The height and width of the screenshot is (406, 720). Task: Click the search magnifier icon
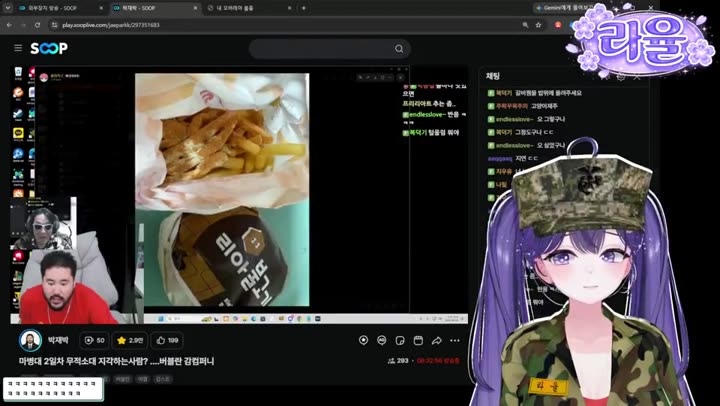click(x=399, y=49)
